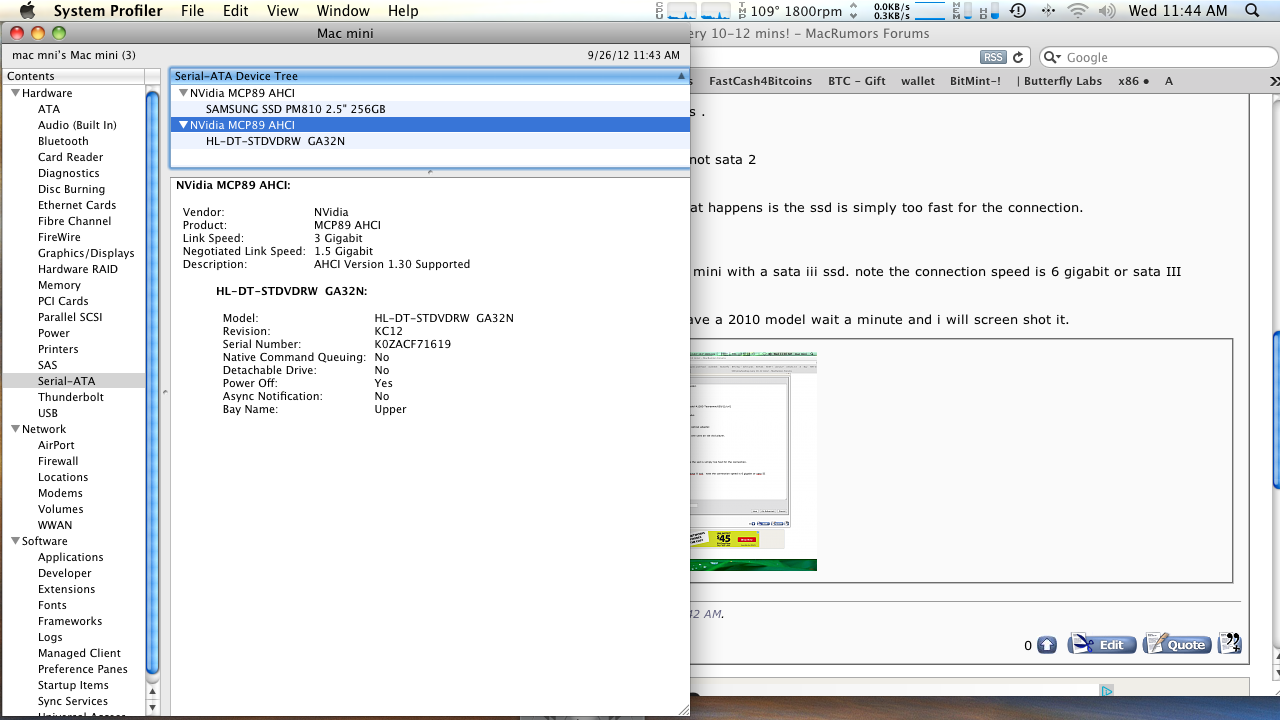Image resolution: width=1280 pixels, height=720 pixels.
Task: Open the Edit menu
Action: pos(236,11)
